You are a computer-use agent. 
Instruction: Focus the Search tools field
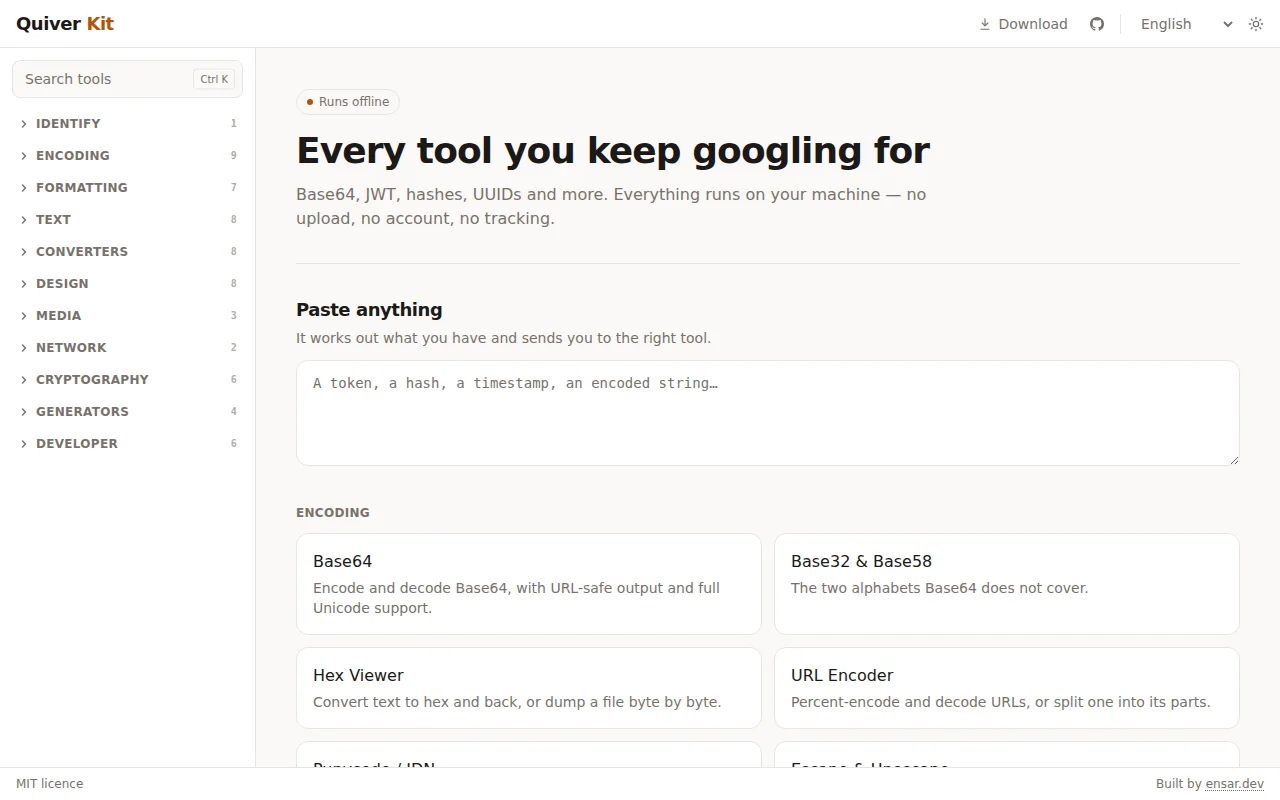point(127,79)
